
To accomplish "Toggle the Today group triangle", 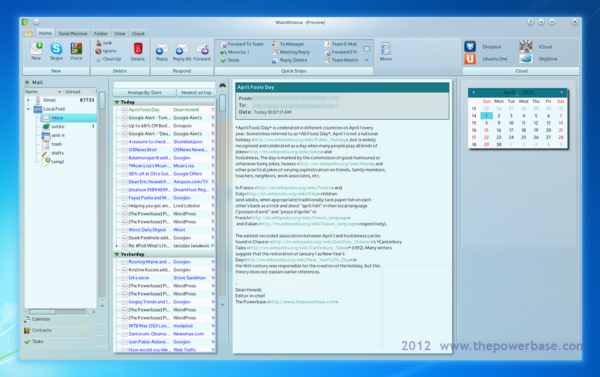I will pyautogui.click(x=117, y=102).
